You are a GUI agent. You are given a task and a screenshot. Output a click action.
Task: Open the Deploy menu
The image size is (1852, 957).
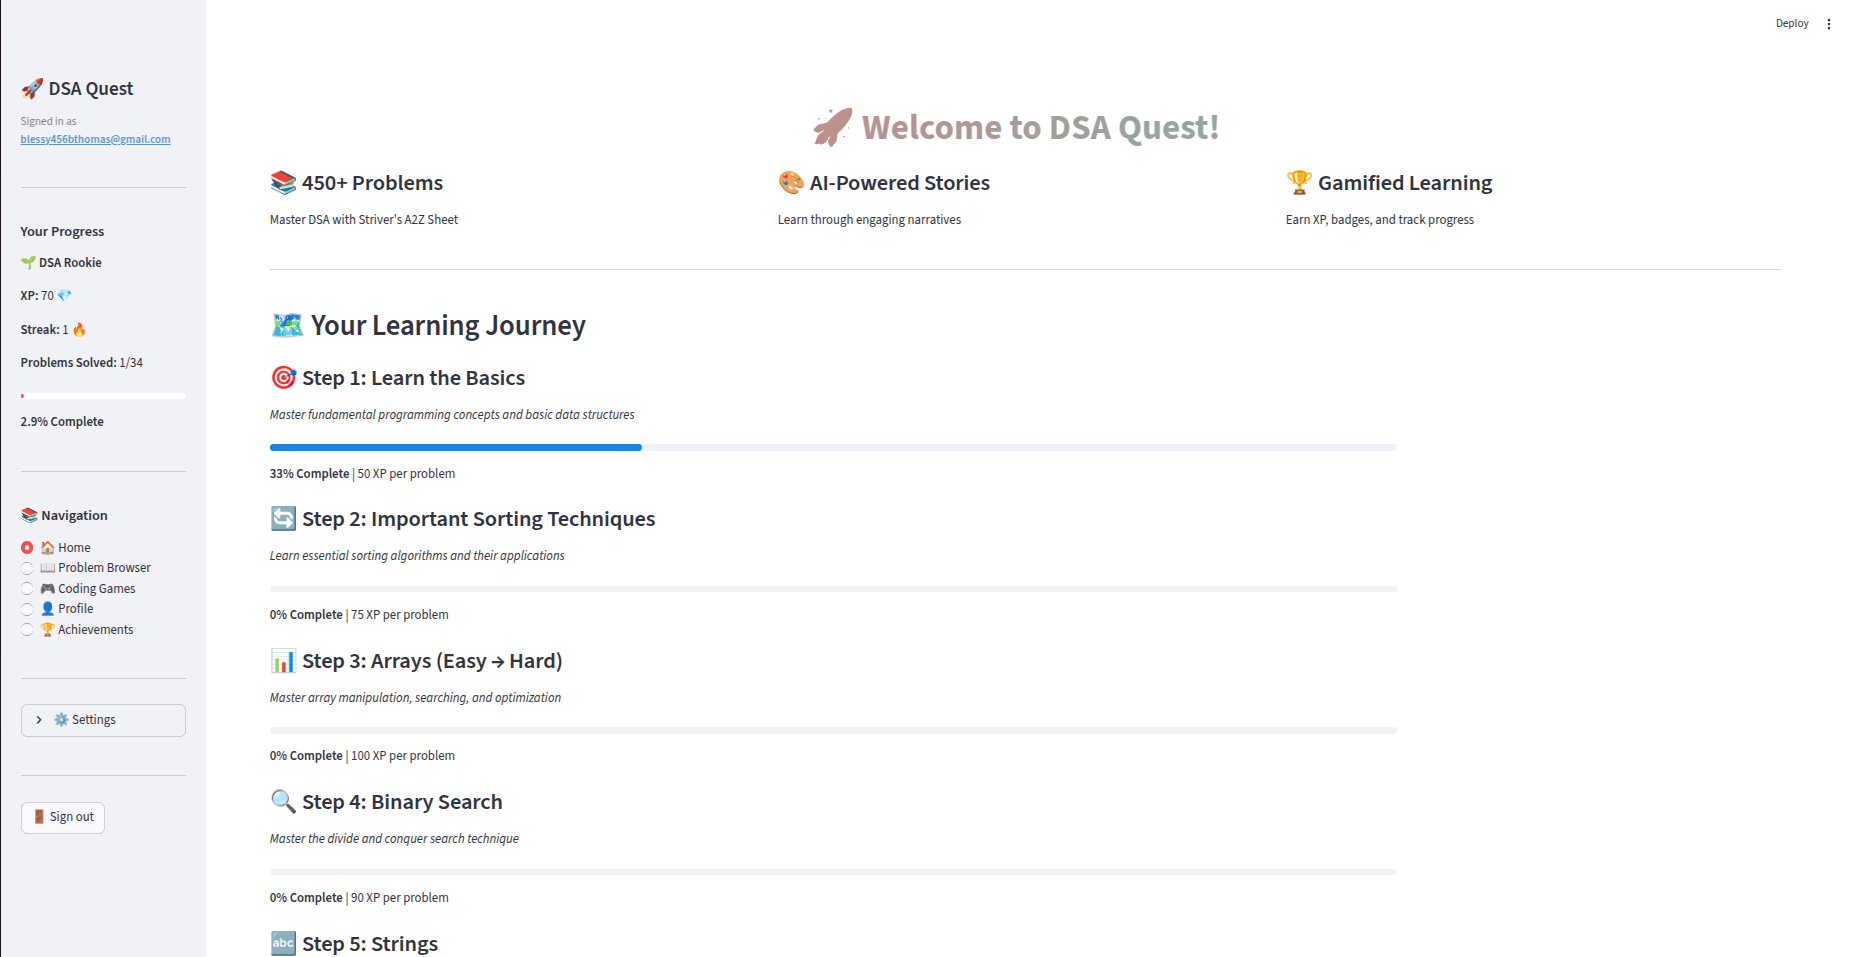(1791, 24)
